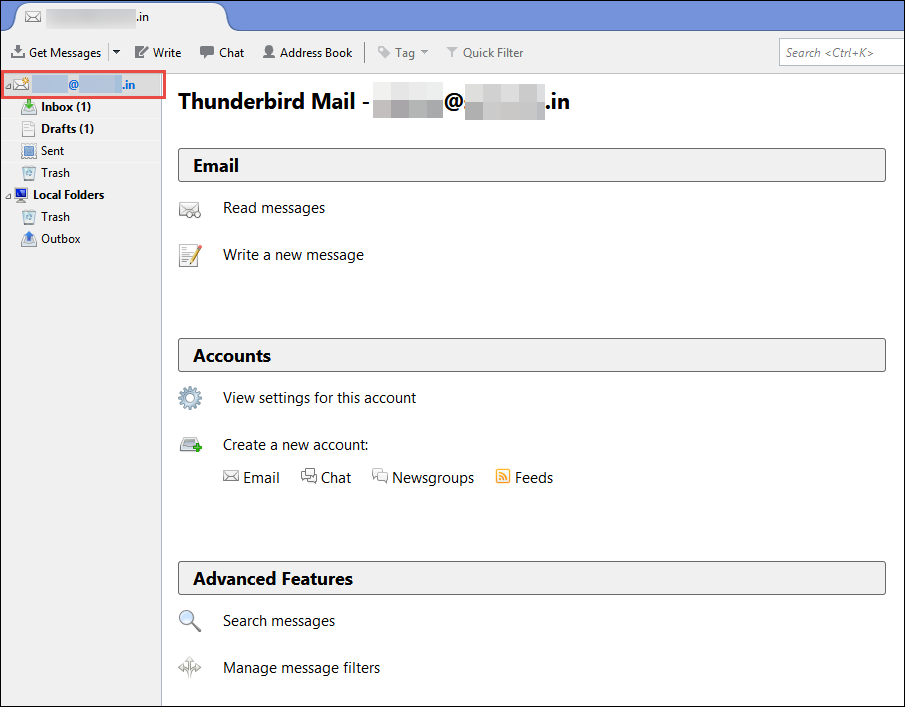Viewport: 905px width, 707px height.
Task: Toggle the Quick Filter button
Action: [x=485, y=53]
